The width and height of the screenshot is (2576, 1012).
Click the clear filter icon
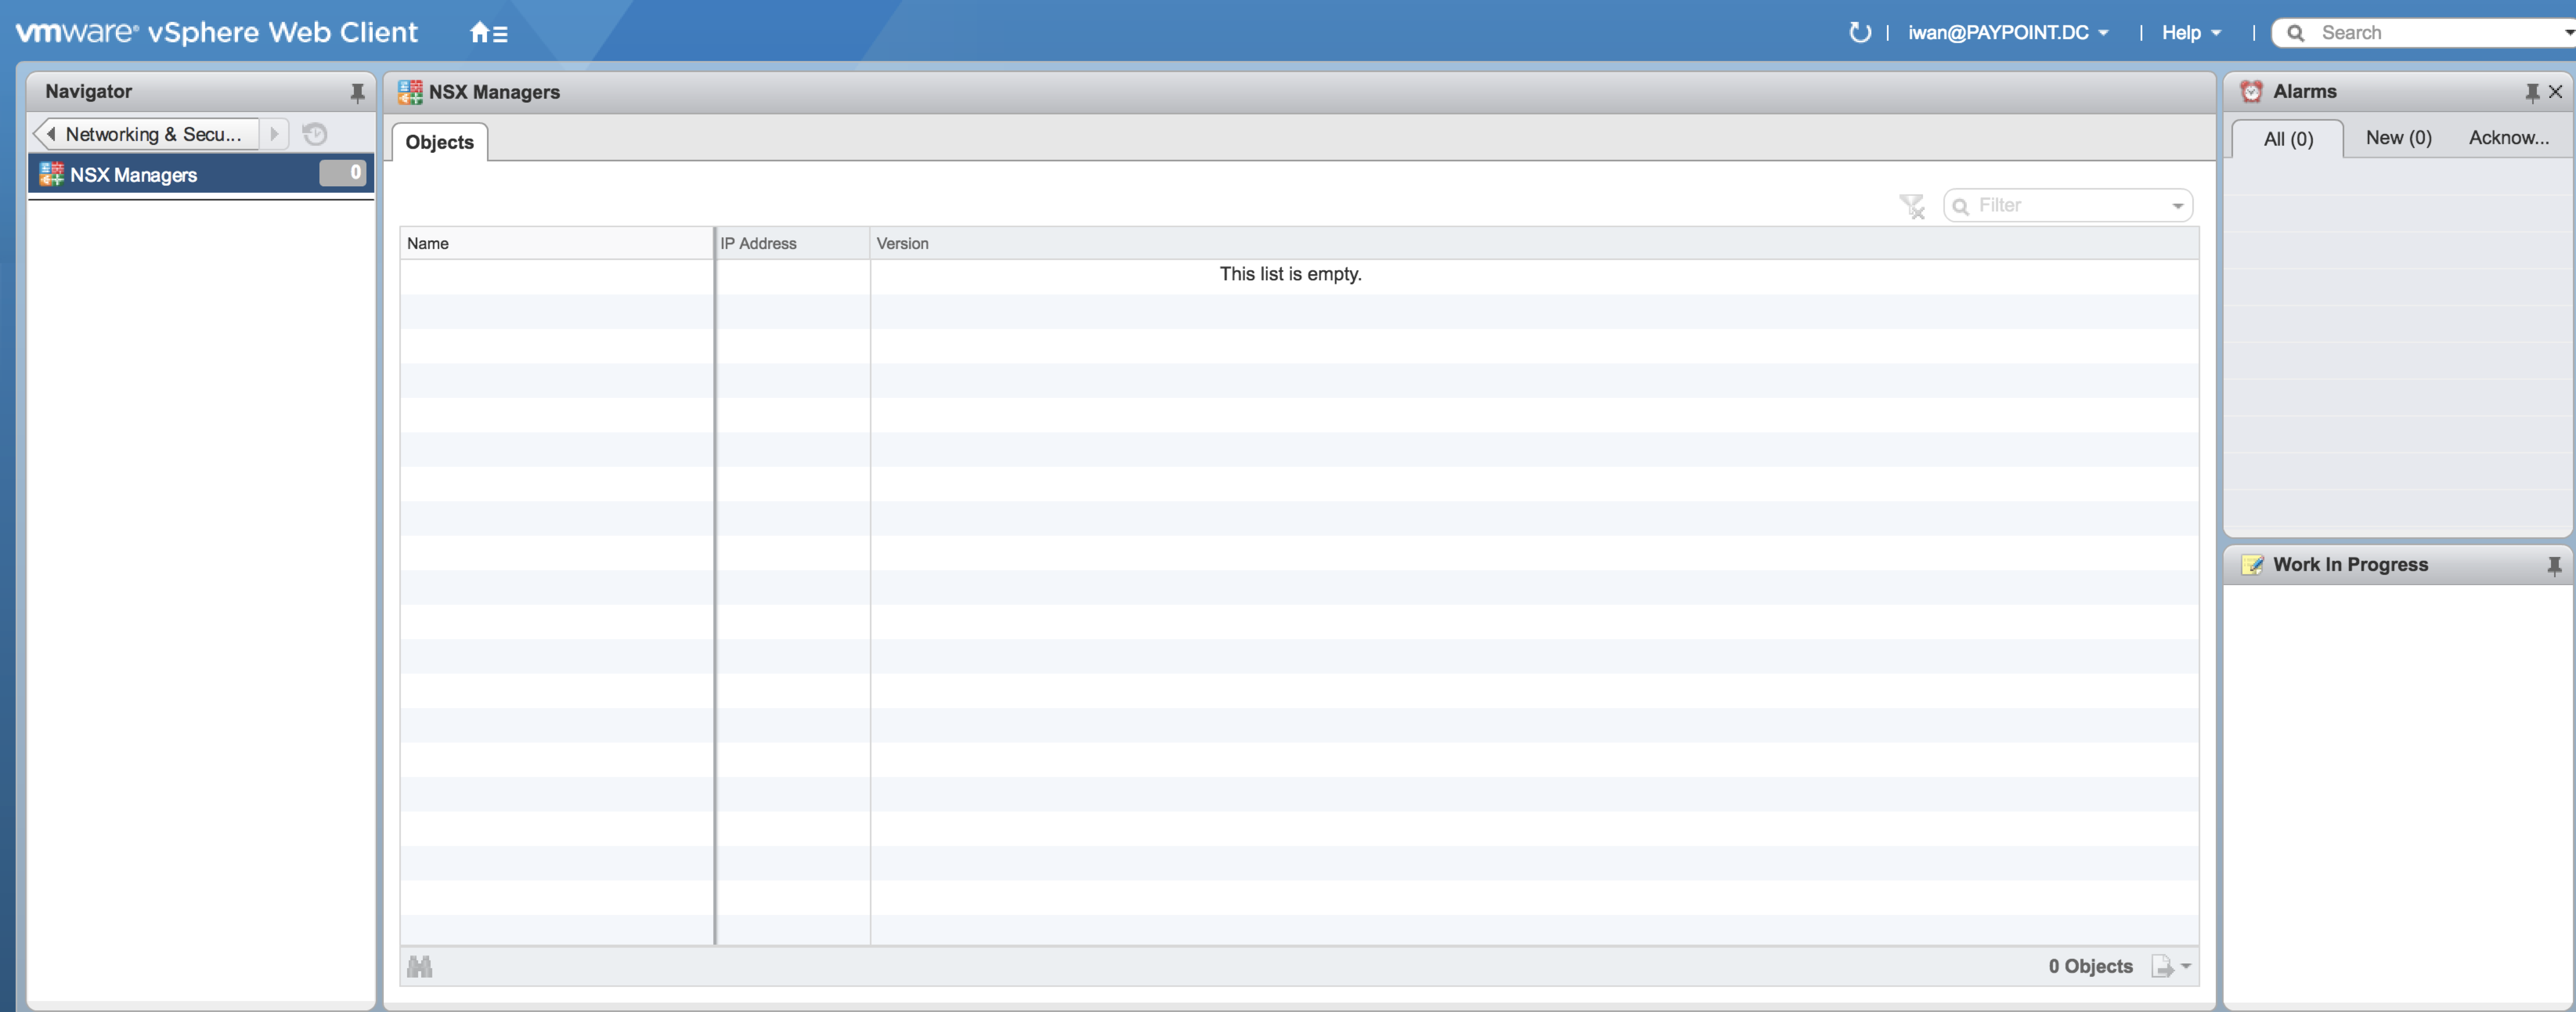pyautogui.click(x=1911, y=206)
